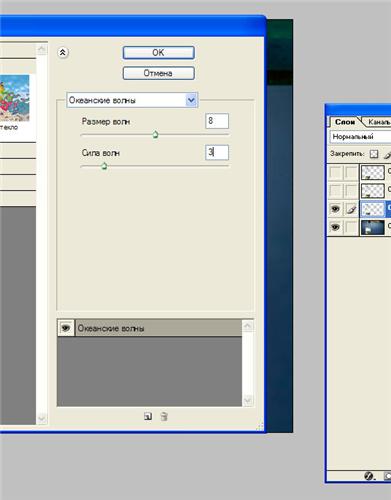Switch to the Каналы tab
Image resolution: width=391 pixels, height=500 pixels.
point(378,122)
